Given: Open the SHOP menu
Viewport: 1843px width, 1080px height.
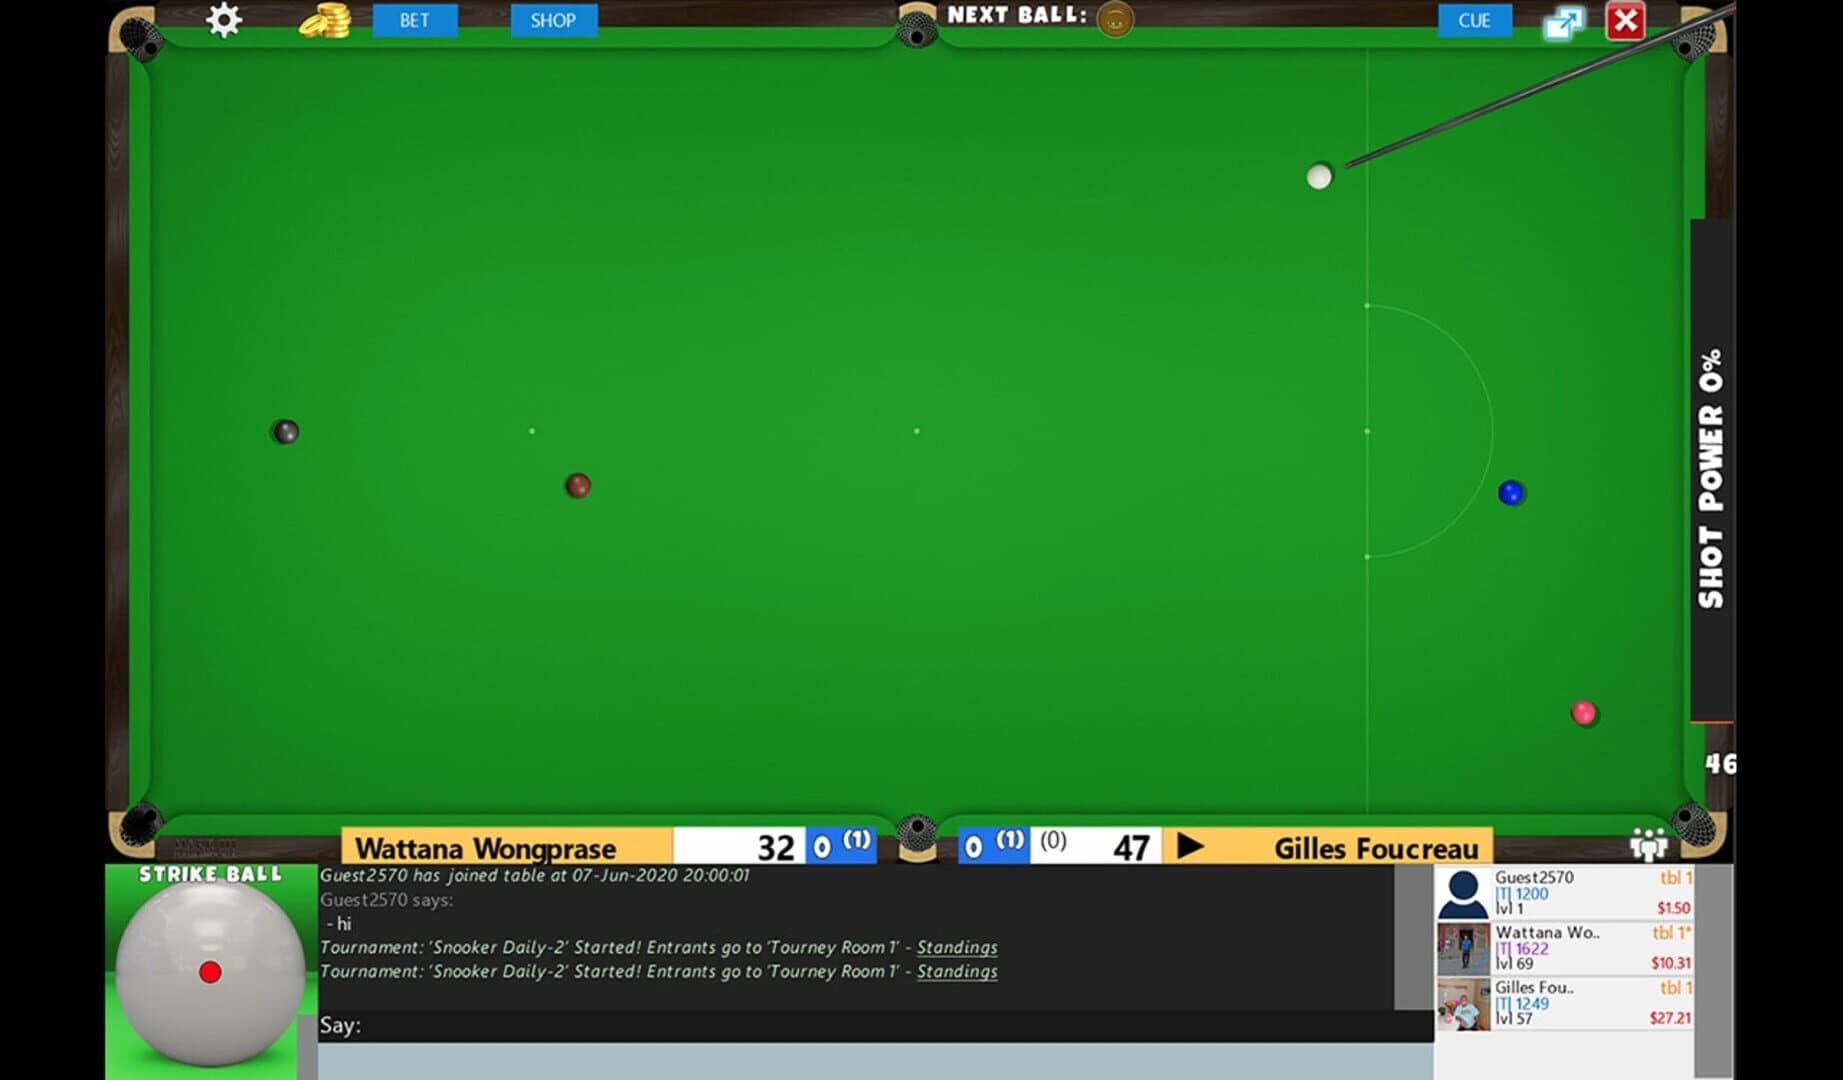Looking at the screenshot, I should point(553,20).
